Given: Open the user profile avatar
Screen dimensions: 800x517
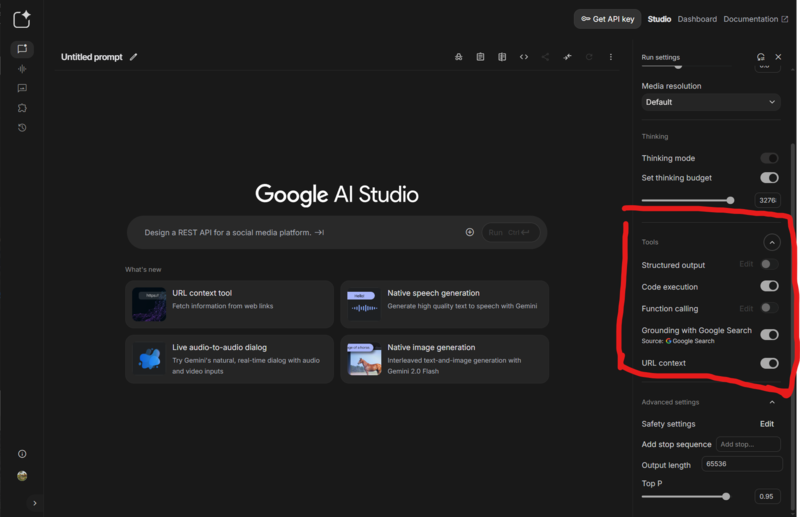Looking at the screenshot, I should point(22,476).
